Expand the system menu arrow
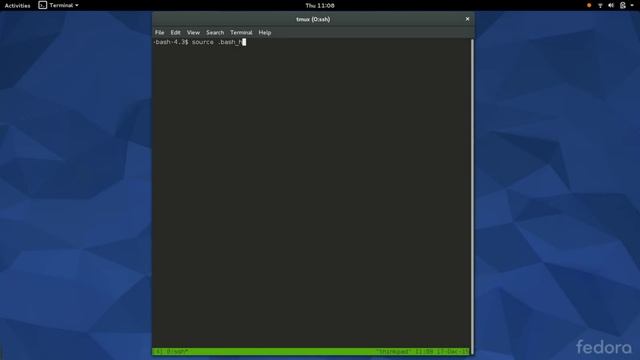Screen dimensions: 640x360 [632, 5]
